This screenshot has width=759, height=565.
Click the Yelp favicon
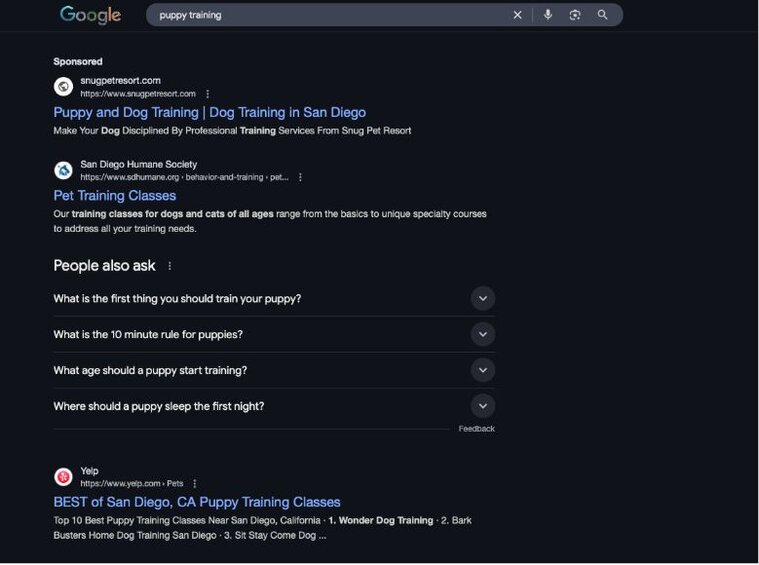[63, 477]
